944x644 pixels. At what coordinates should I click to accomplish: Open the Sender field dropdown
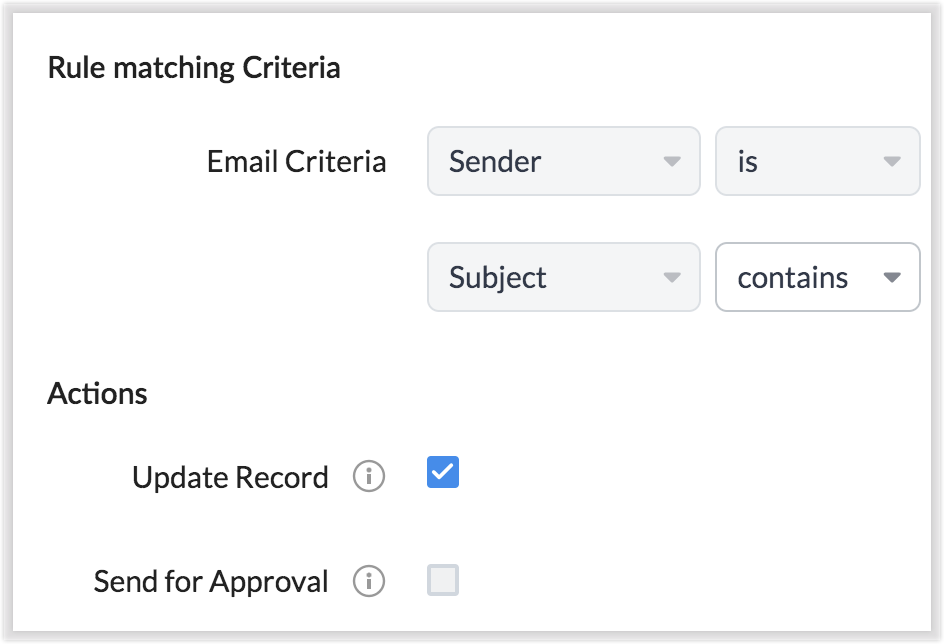[563, 161]
